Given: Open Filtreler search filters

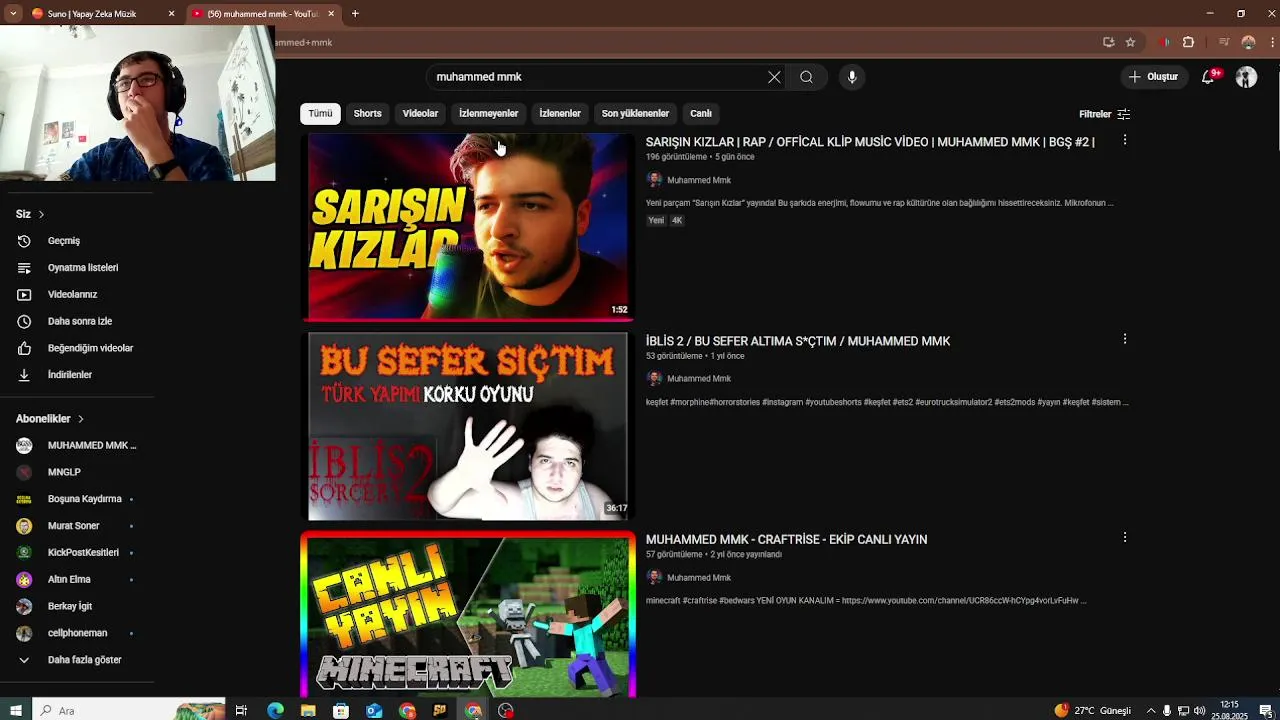Looking at the screenshot, I should pyautogui.click(x=1105, y=114).
